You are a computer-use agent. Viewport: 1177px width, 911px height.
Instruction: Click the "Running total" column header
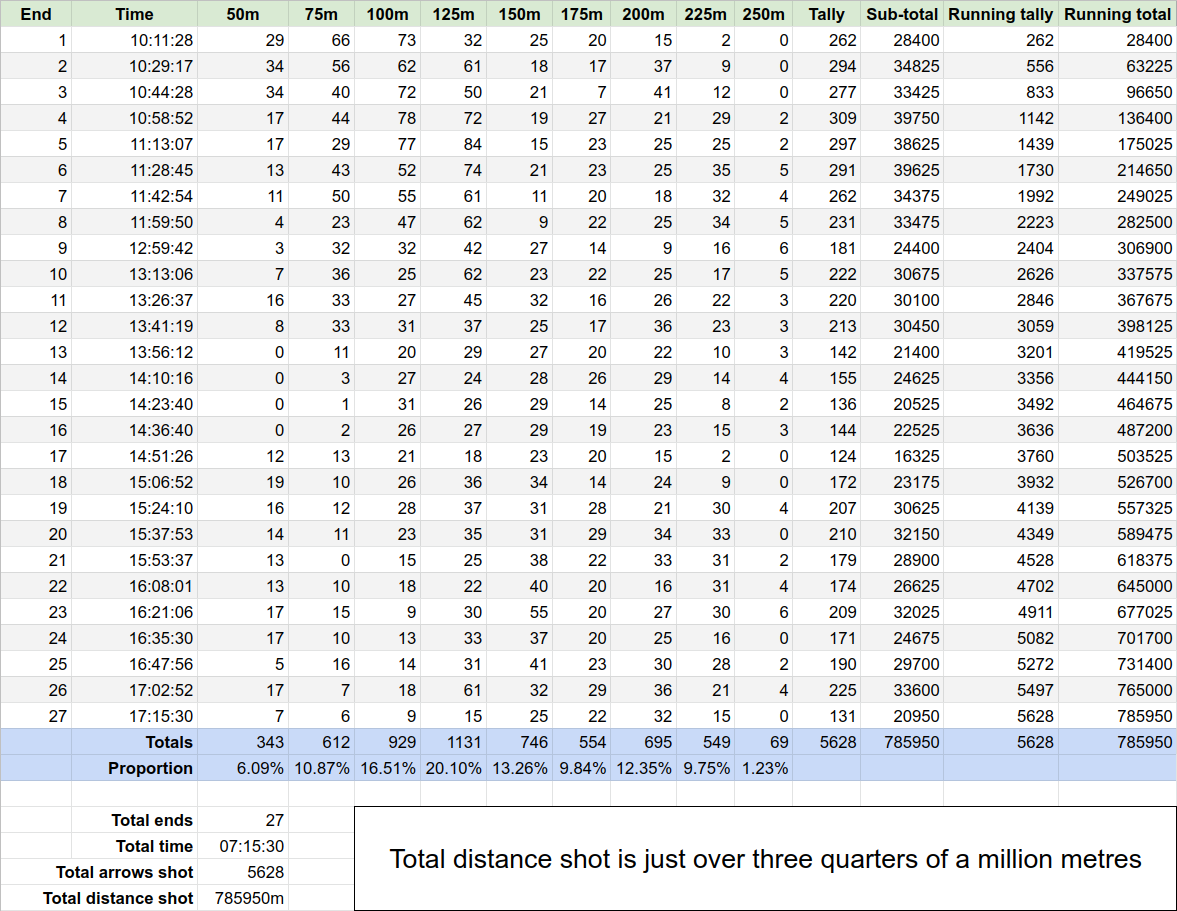pyautogui.click(x=1117, y=14)
